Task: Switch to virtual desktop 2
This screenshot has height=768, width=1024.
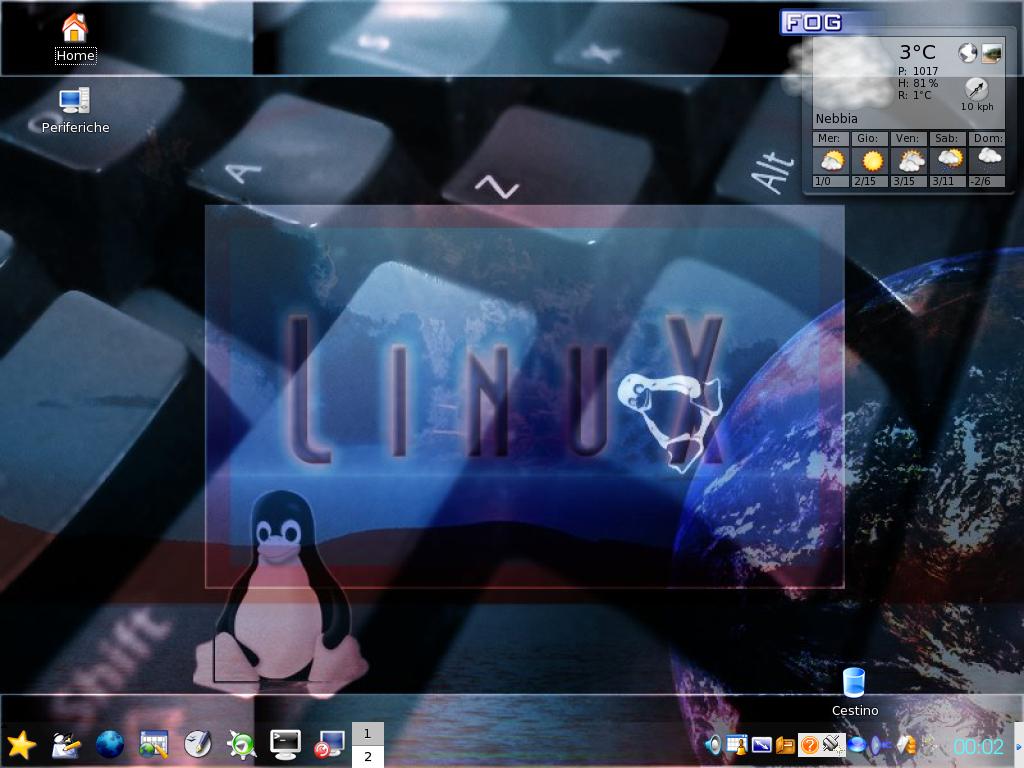Action: (368, 756)
